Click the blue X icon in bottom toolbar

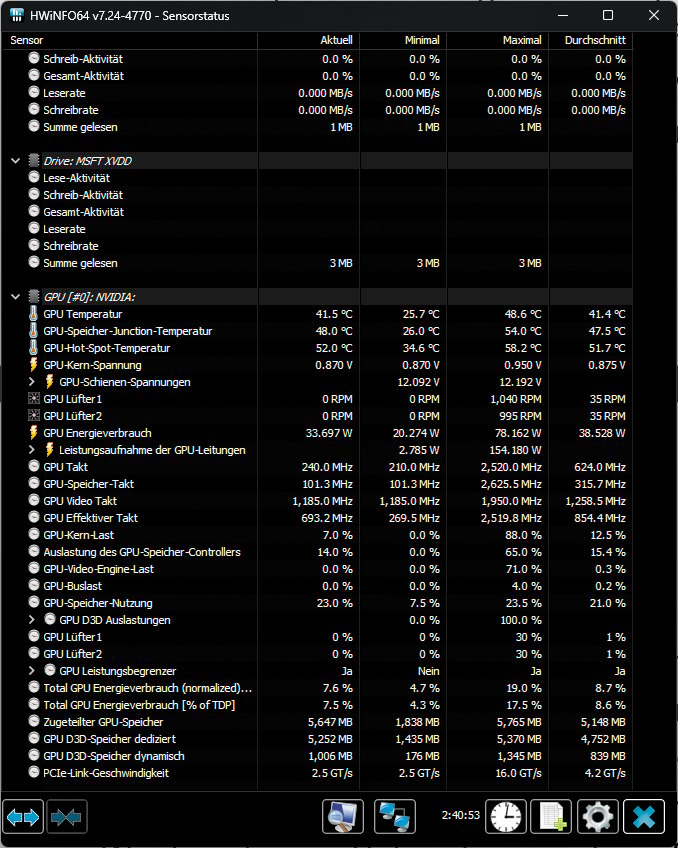[644, 817]
